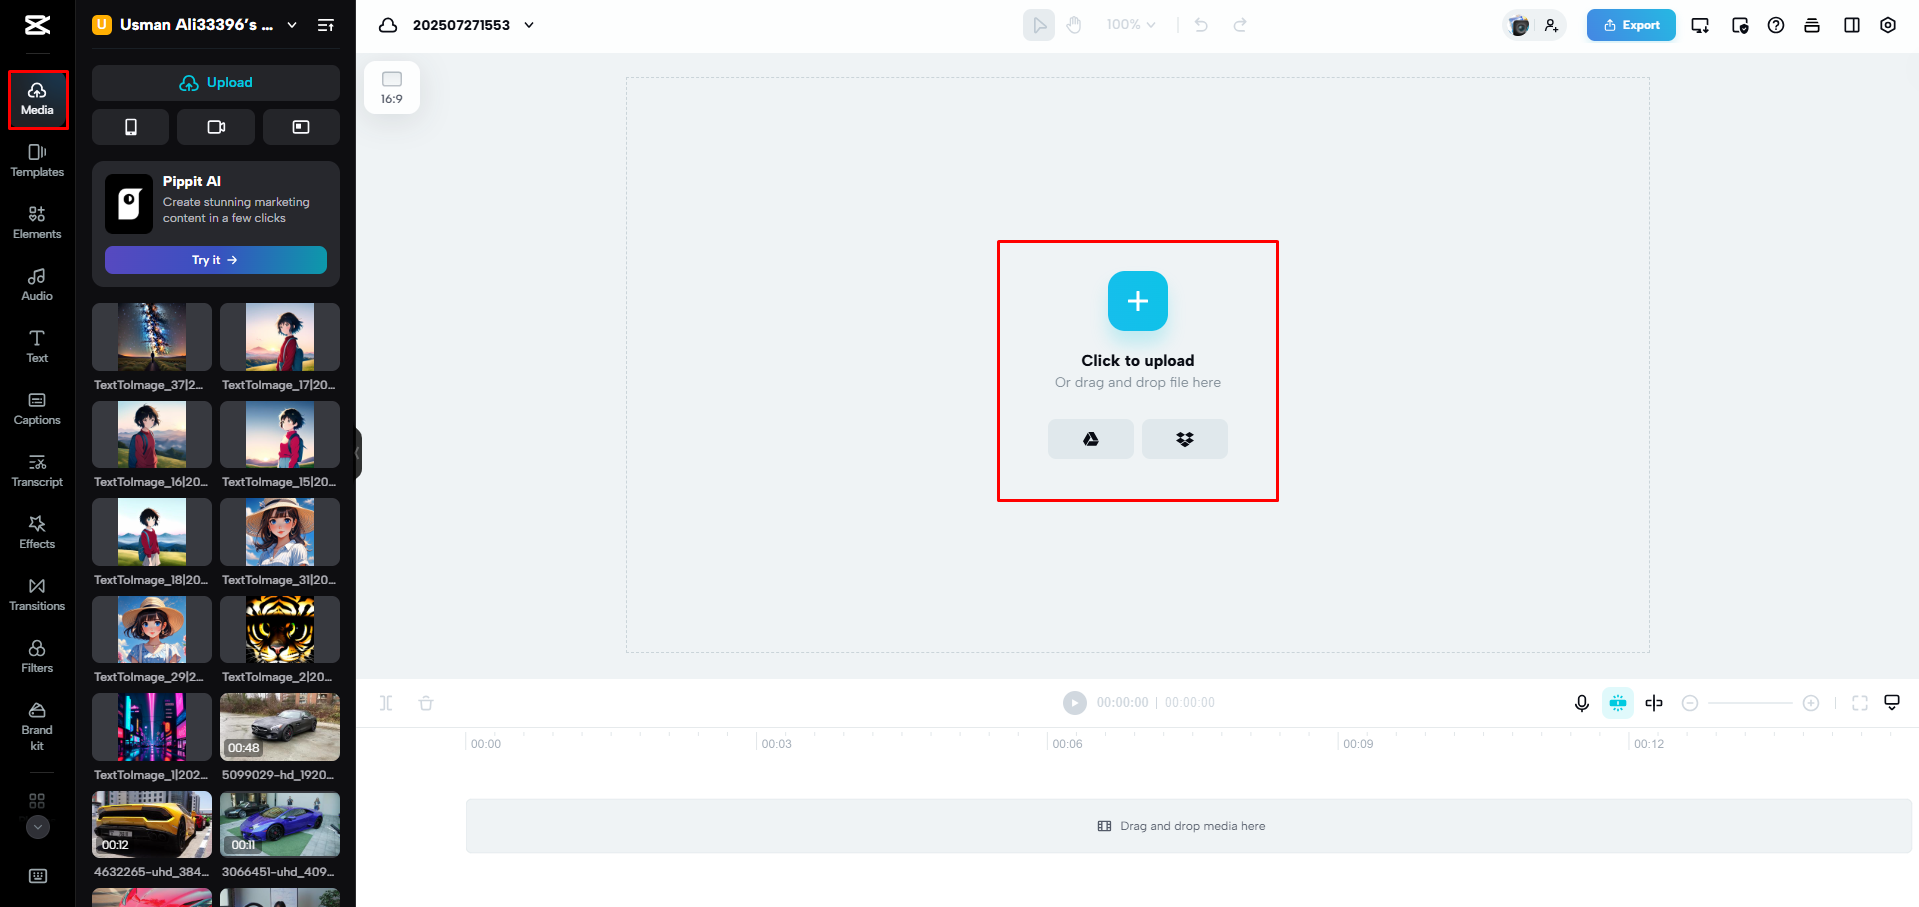The height and width of the screenshot is (907, 1919).
Task: Expand the Usman Ali33396's workspace dropdown
Action: point(292,25)
